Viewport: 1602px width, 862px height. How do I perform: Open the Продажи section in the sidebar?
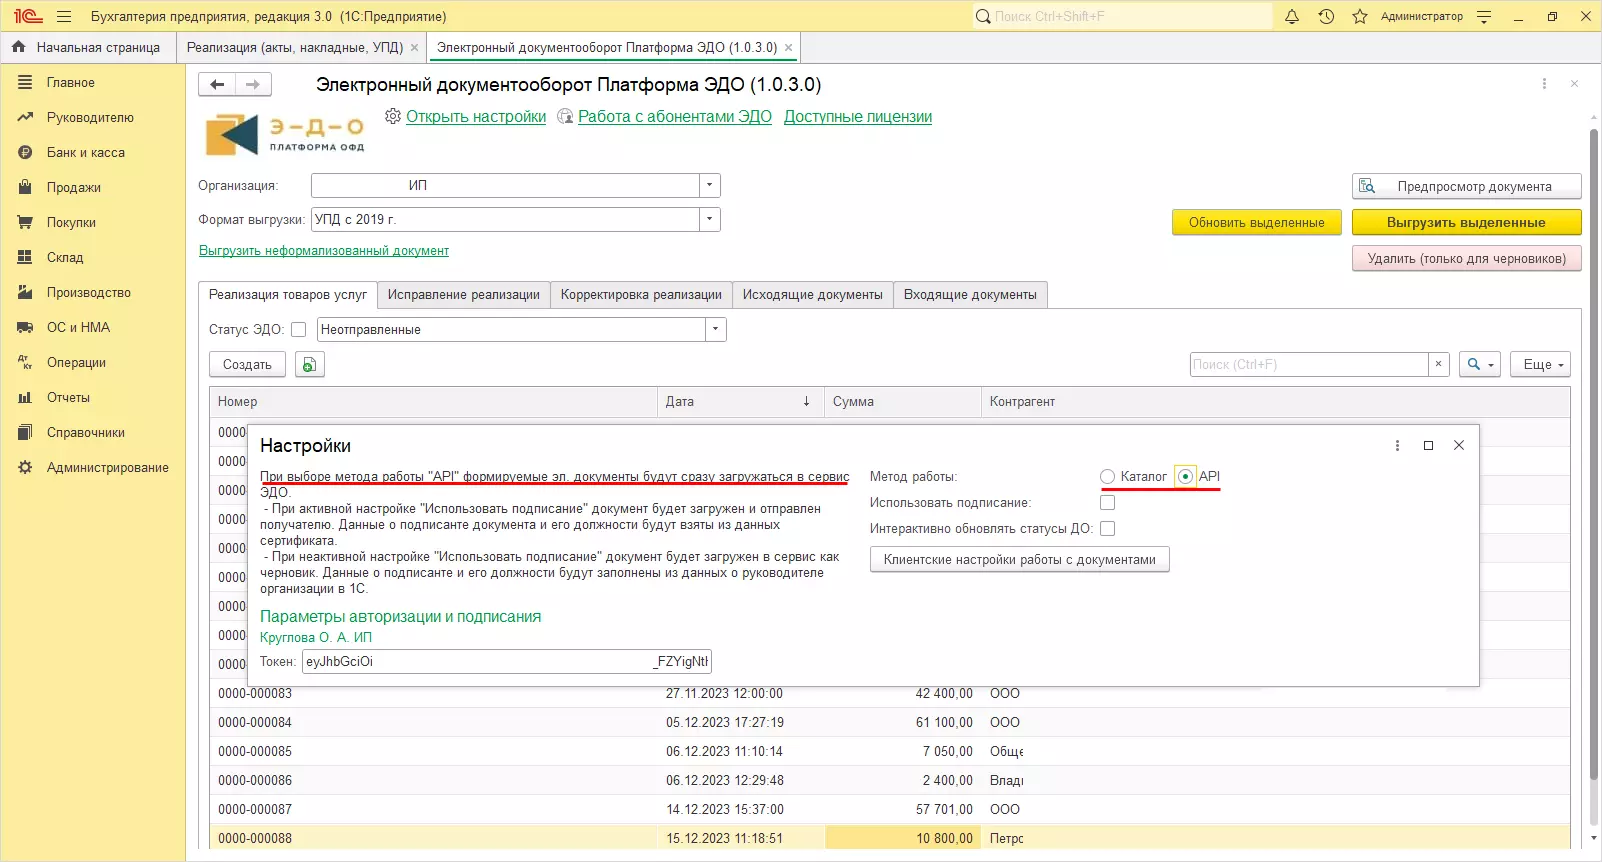[x=73, y=188]
